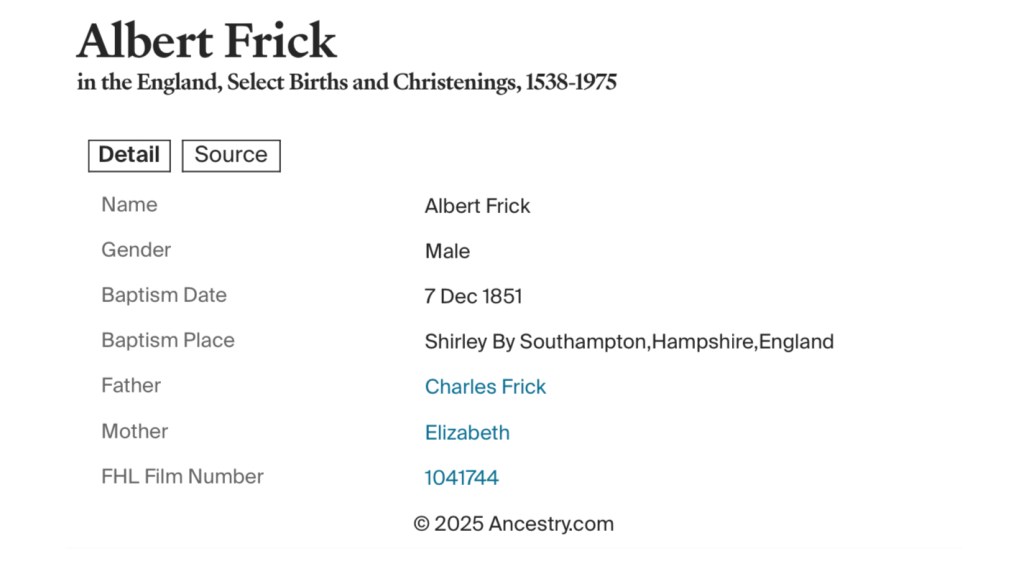The image size is (1024, 579).
Task: Click the Father field label
Action: point(131,385)
